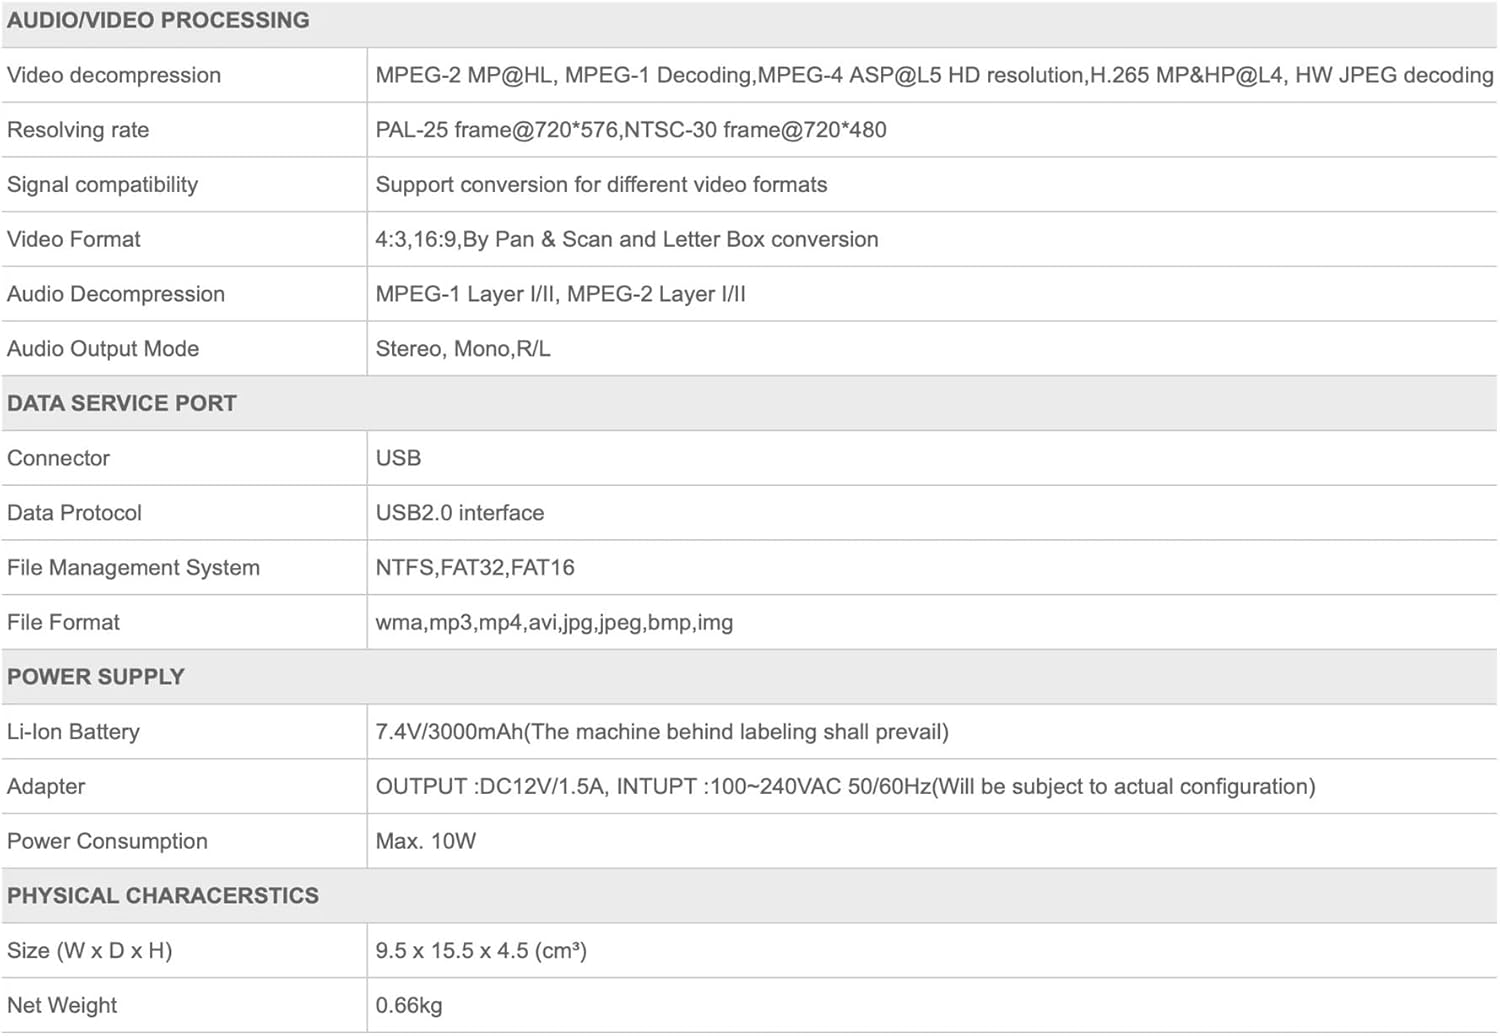Click the MPEG-2 MP@HL decoding value cell
This screenshot has width=1500, height=1036.
[x=933, y=75]
